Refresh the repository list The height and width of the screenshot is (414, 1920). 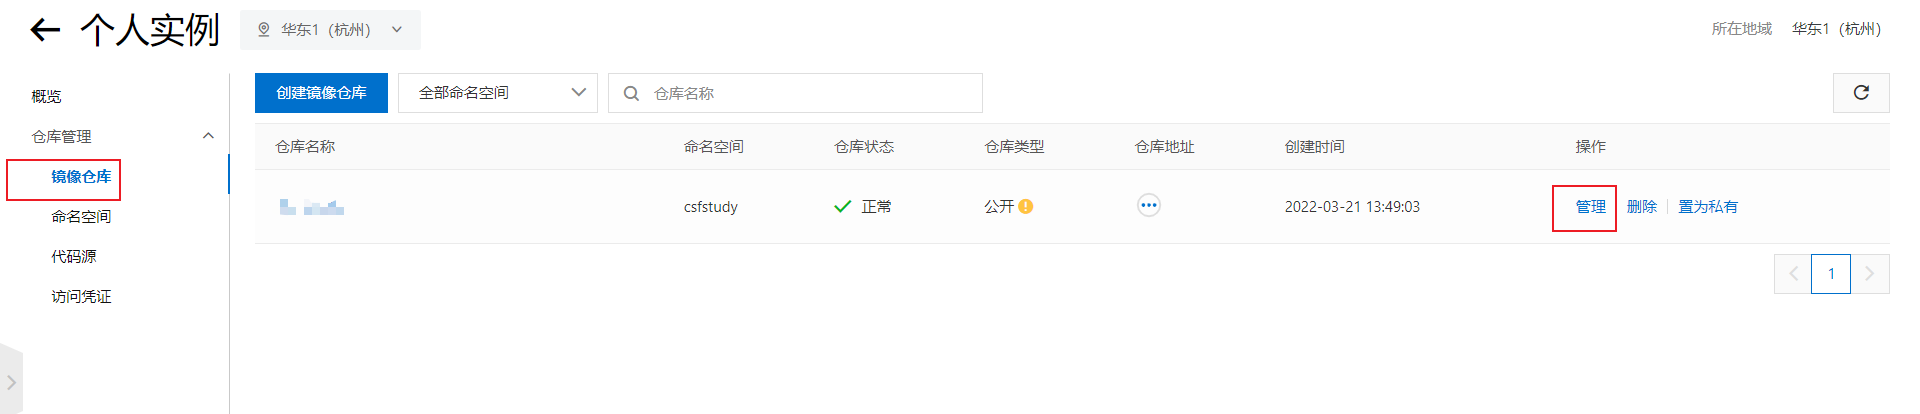pyautogui.click(x=1861, y=93)
